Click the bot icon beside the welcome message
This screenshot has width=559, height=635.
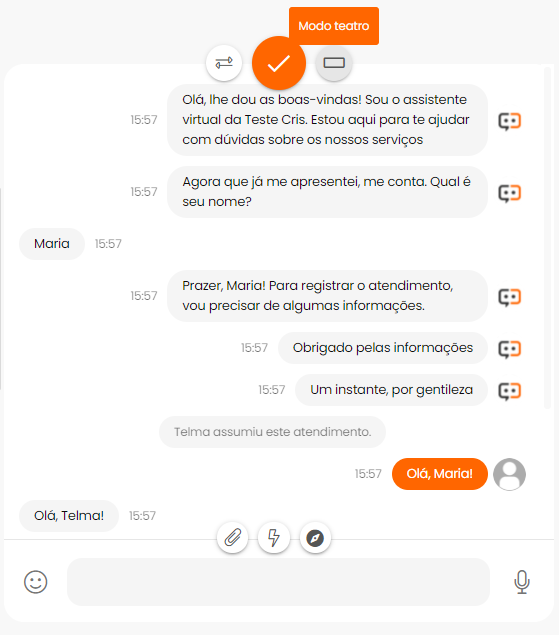[509, 121]
